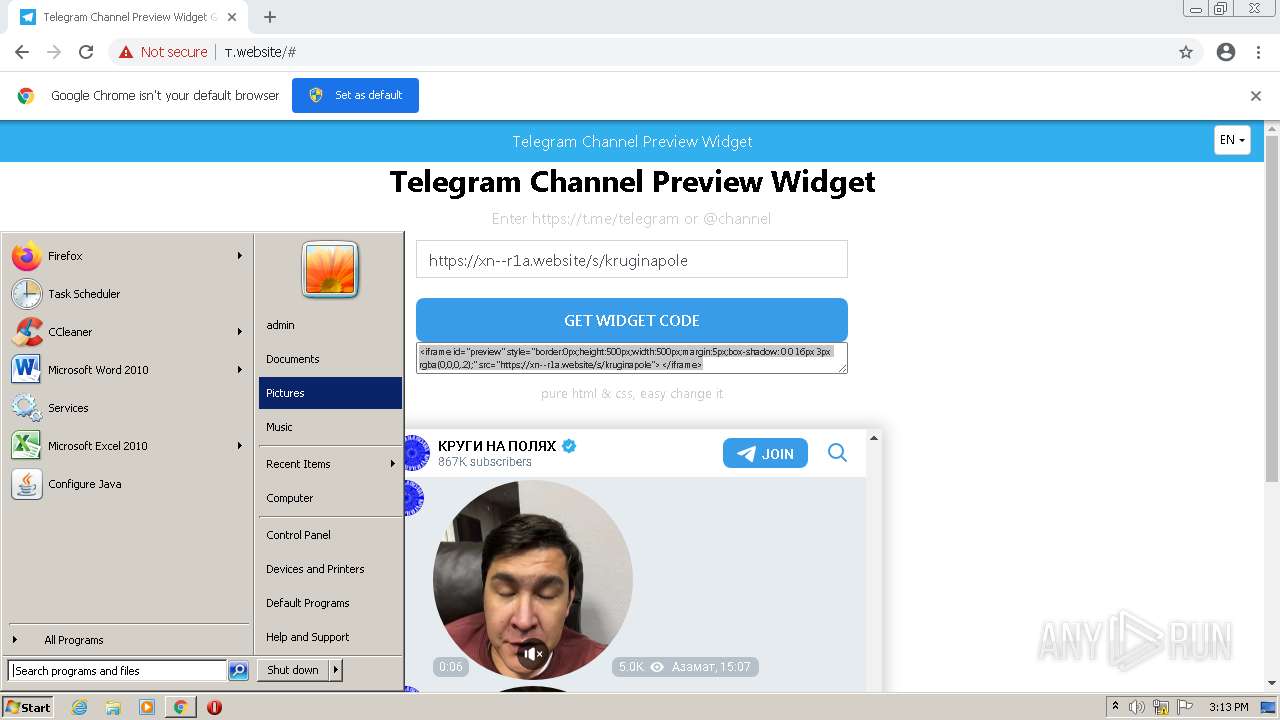Launch Microsoft Excel 2010 shortcut

(125, 446)
